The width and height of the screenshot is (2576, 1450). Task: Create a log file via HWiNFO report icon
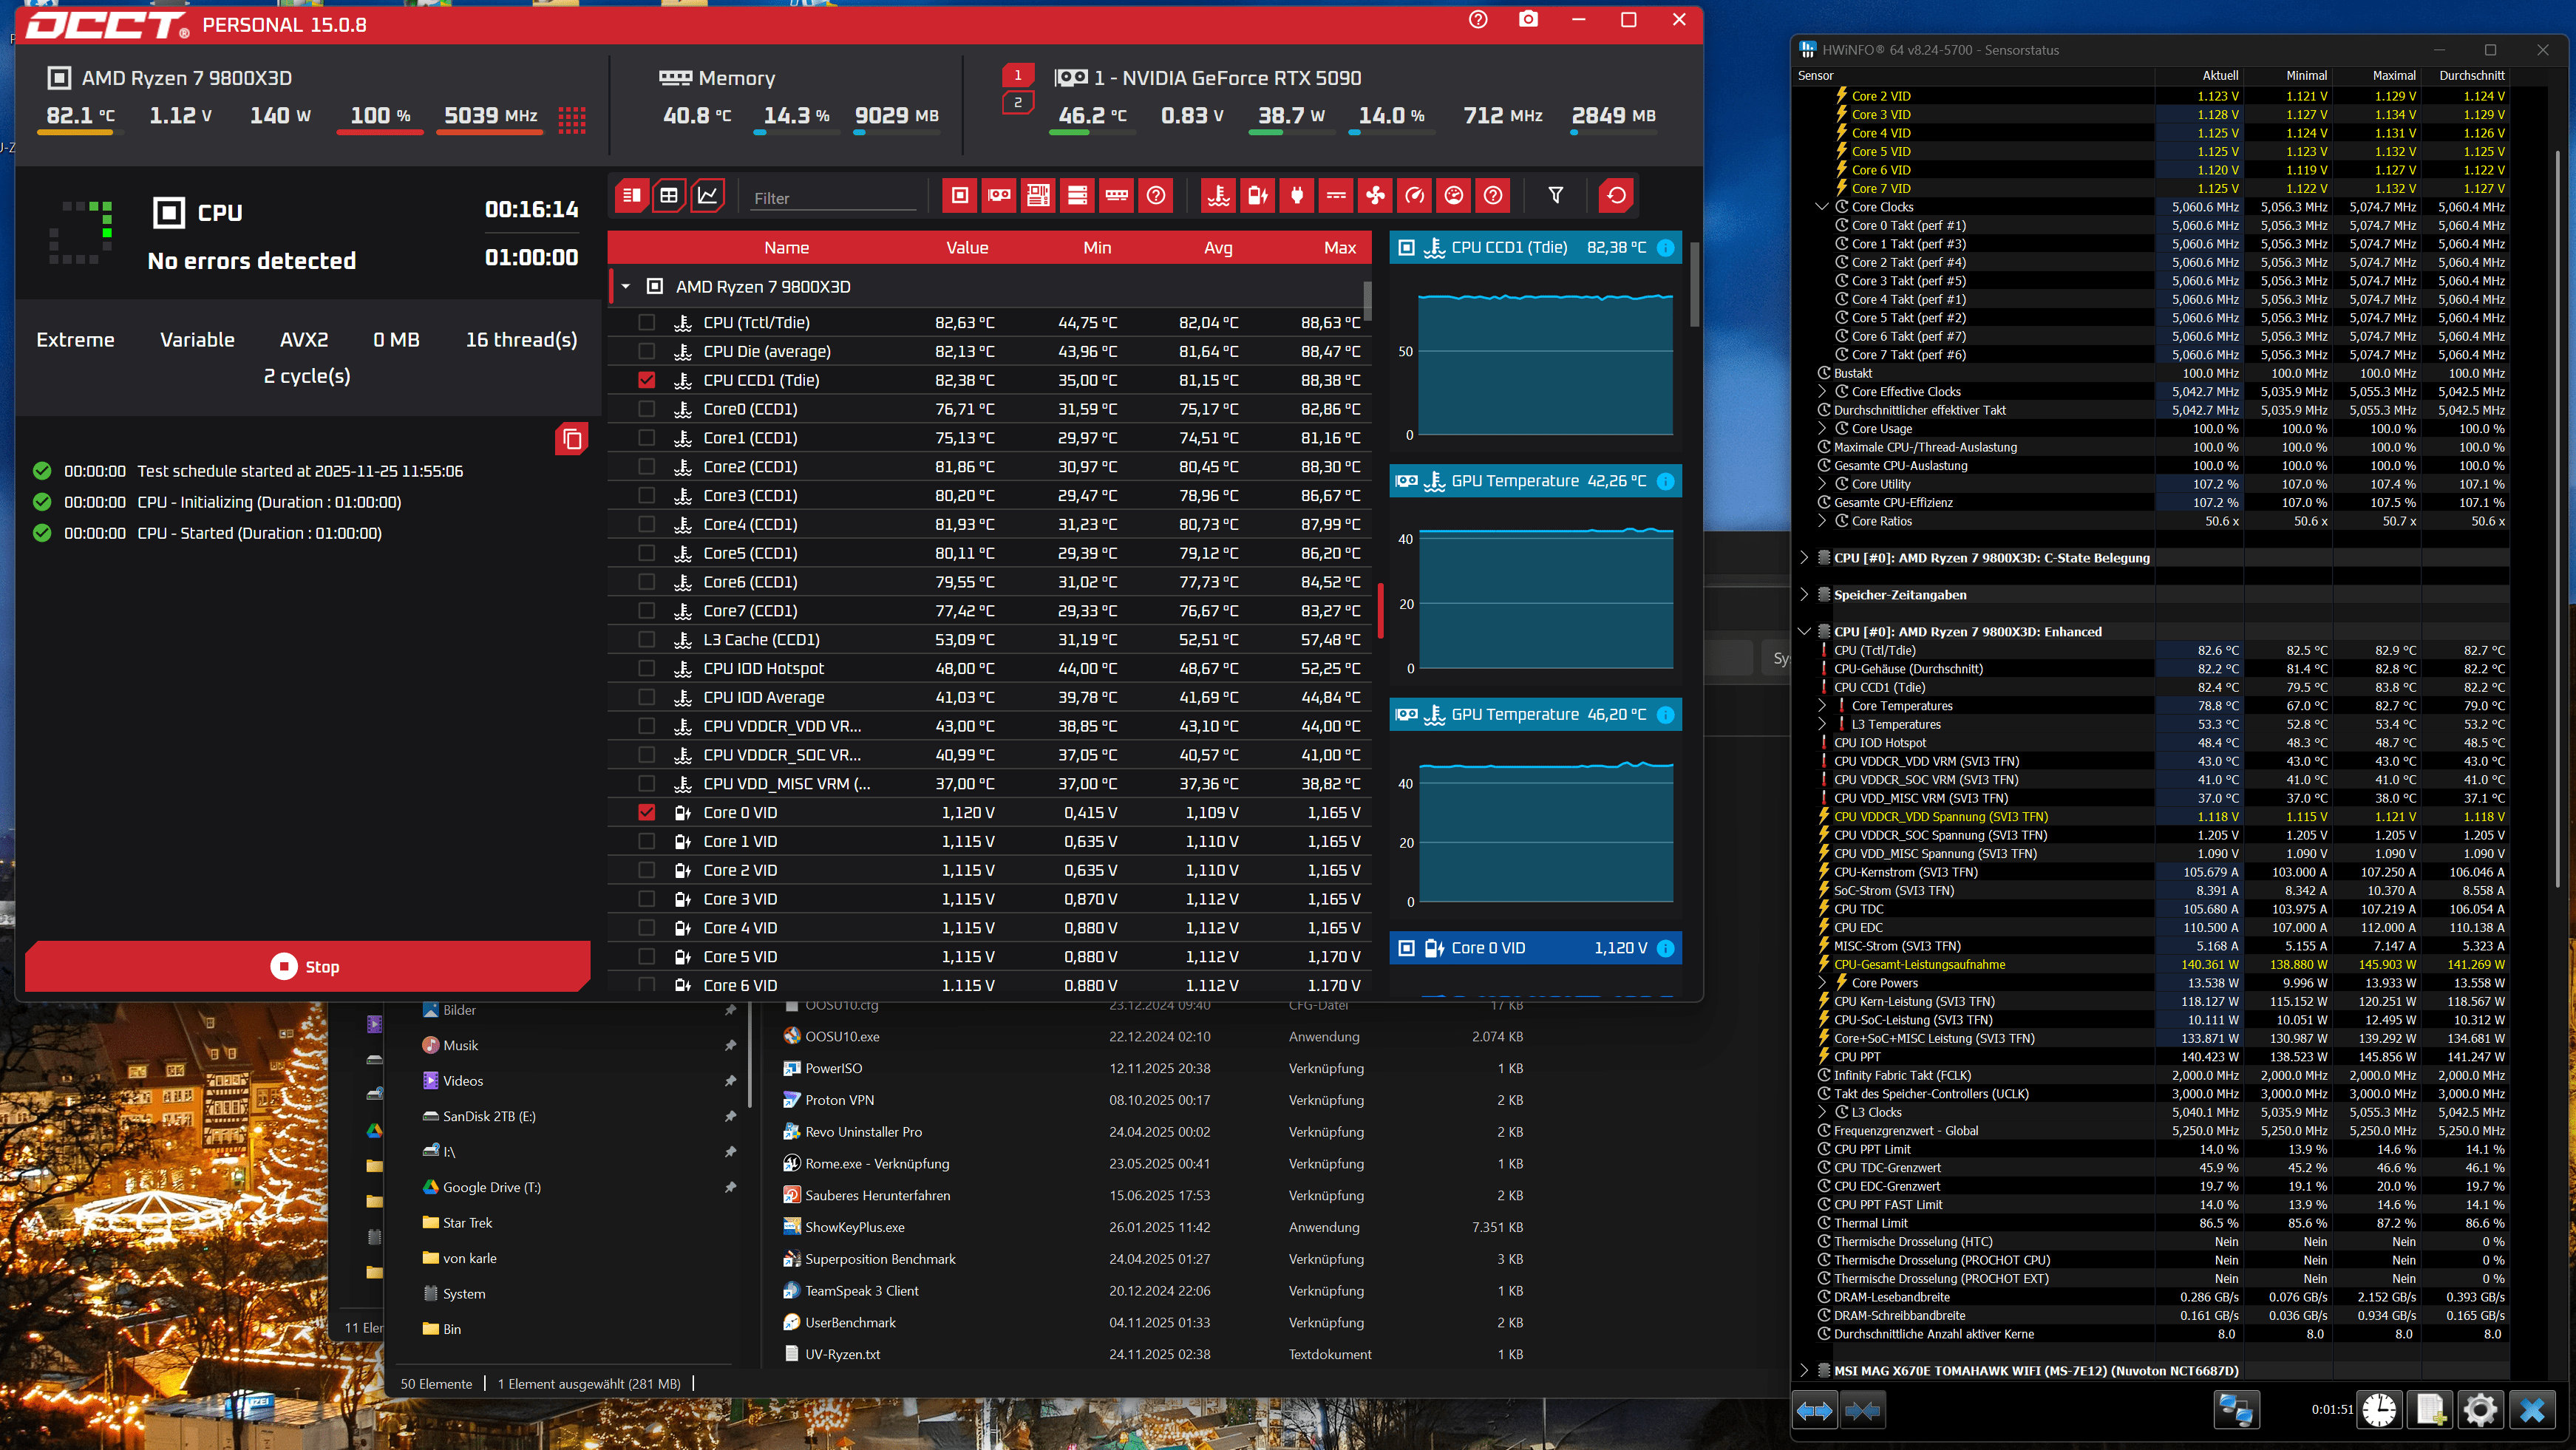coord(2430,1410)
